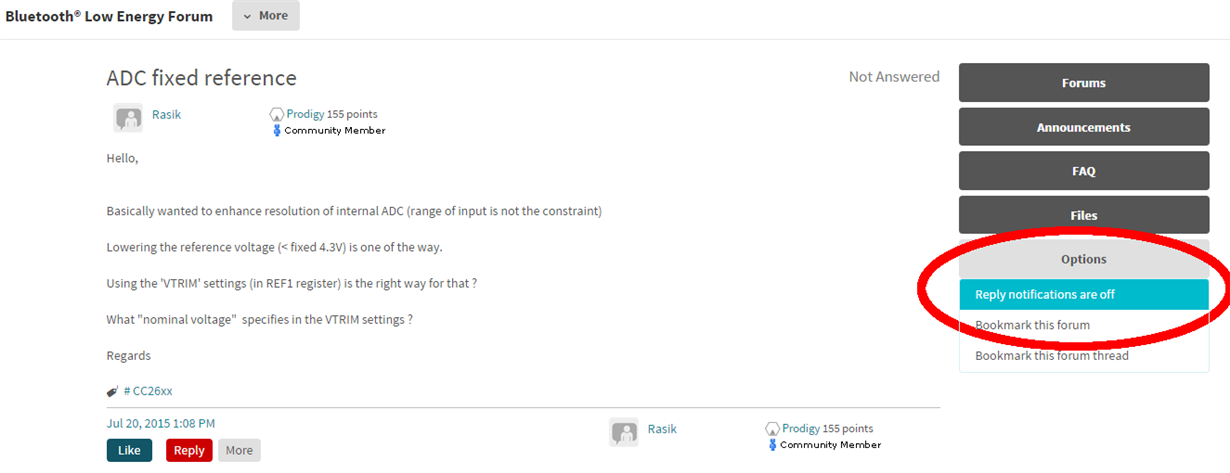Screen dimensions: 1230x473
Task: Select Bookmark this forum thread
Action: pyautogui.click(x=1051, y=355)
